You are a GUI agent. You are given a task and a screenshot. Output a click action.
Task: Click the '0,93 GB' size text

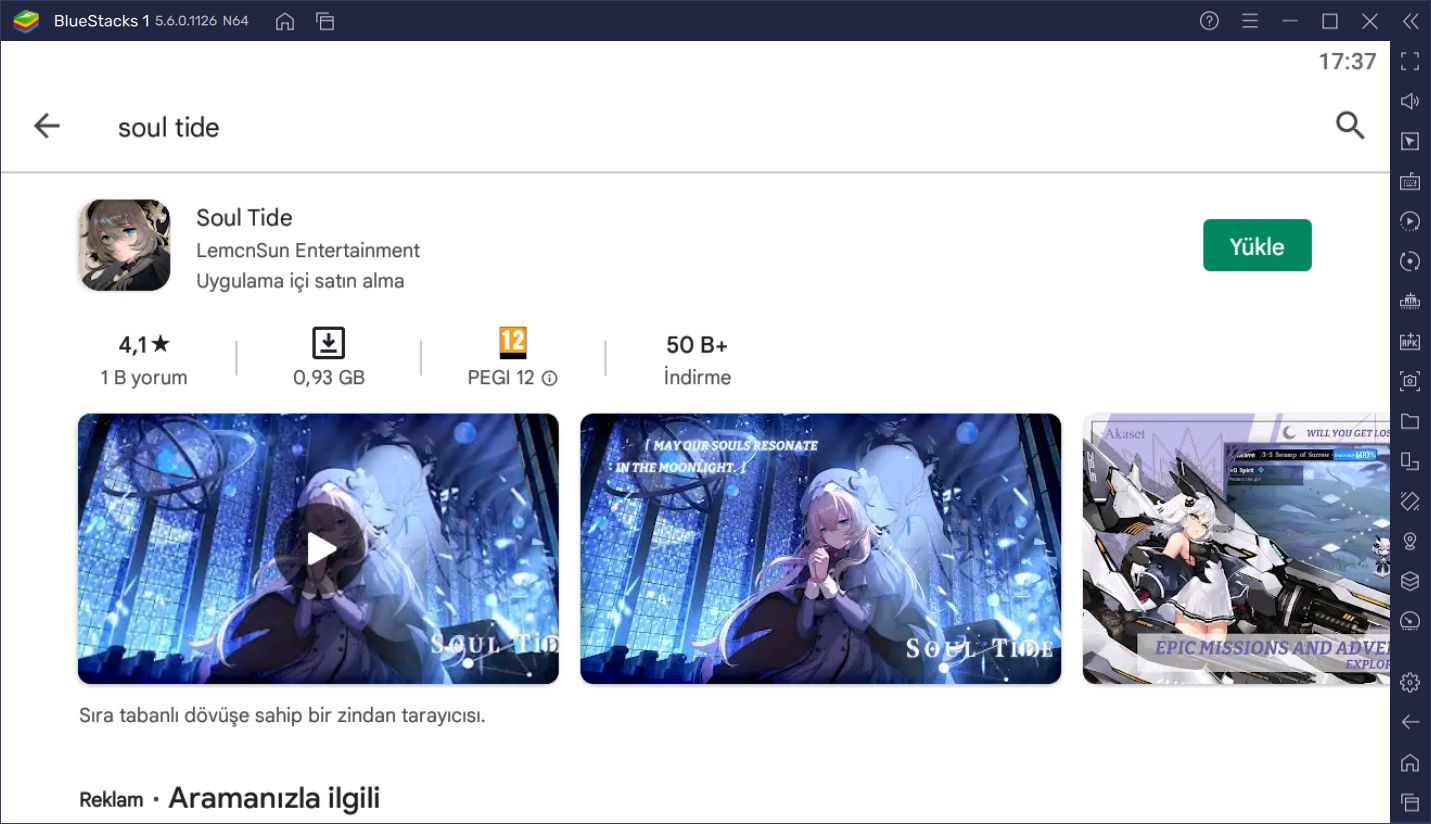(329, 378)
